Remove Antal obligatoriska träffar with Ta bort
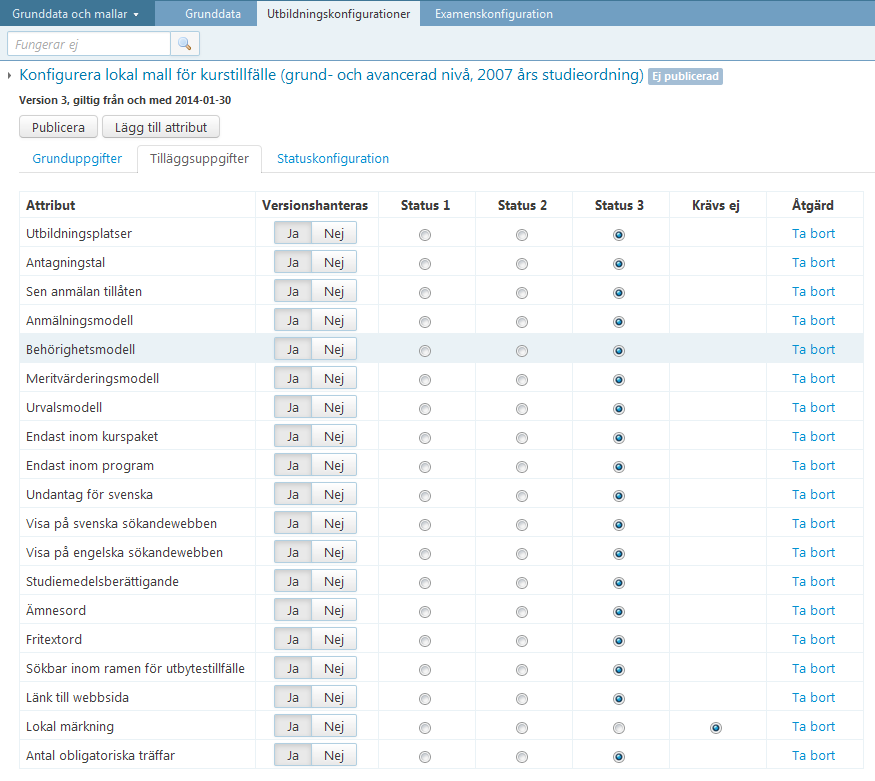The width and height of the screenshot is (875, 781). (x=813, y=756)
